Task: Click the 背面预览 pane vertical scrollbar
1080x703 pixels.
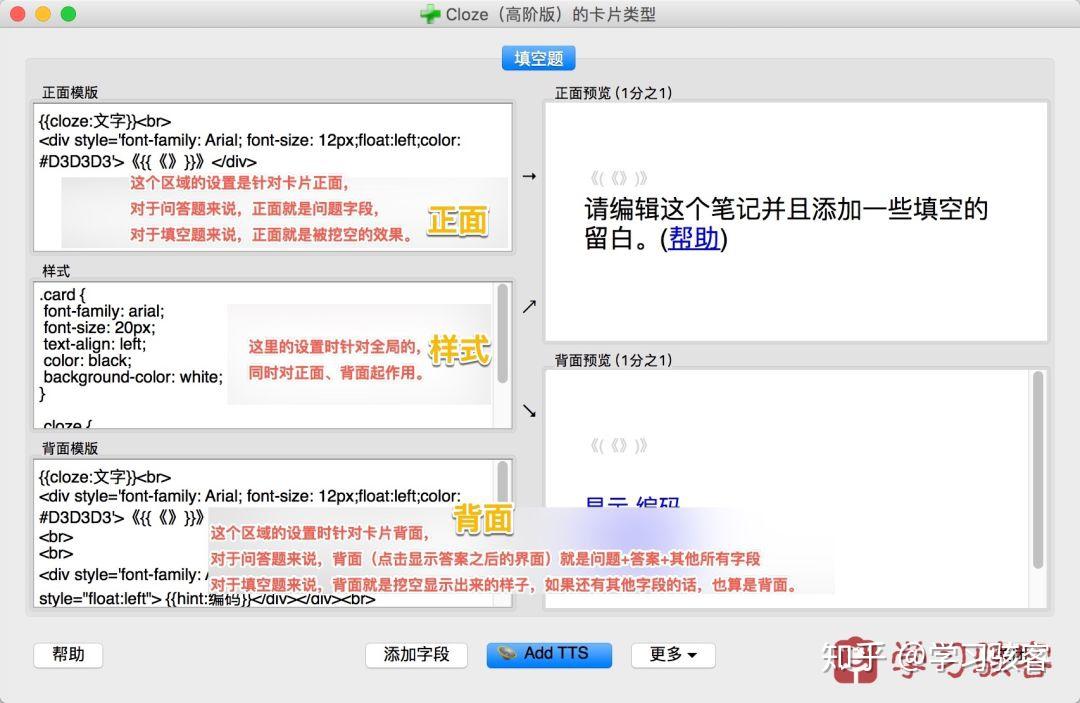Action: coord(1038,470)
